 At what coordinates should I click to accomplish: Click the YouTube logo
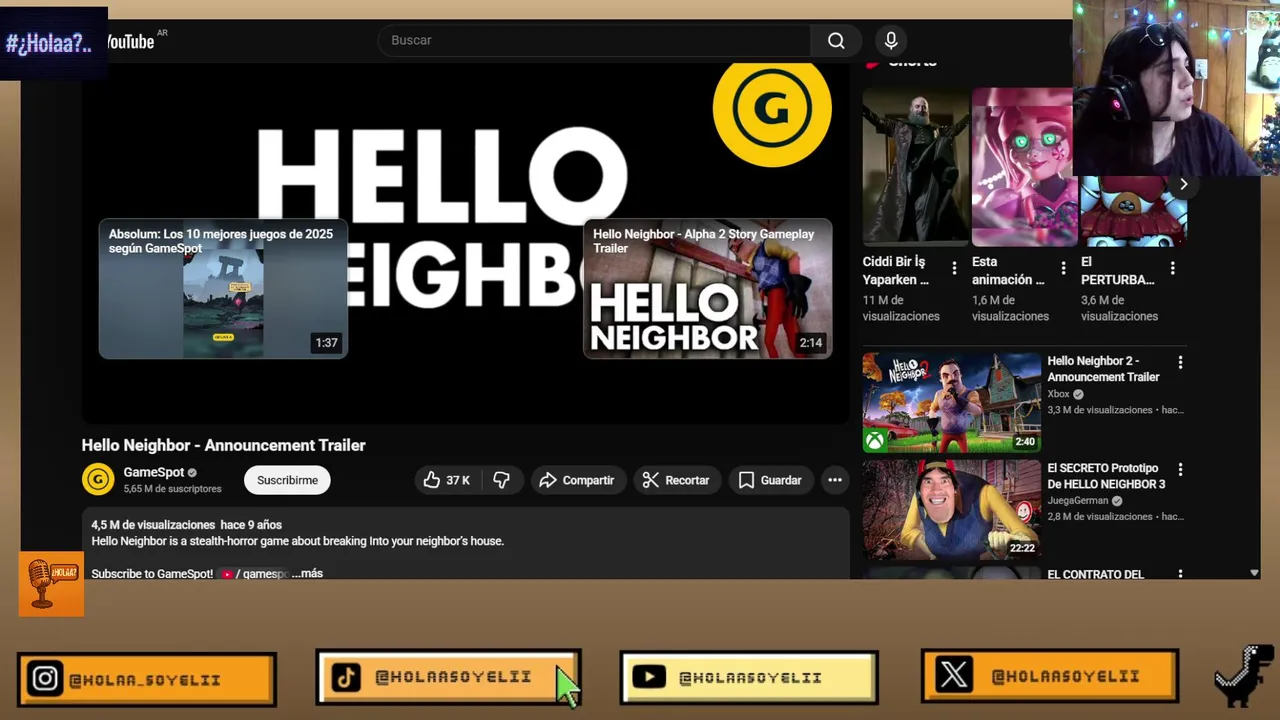(x=130, y=41)
